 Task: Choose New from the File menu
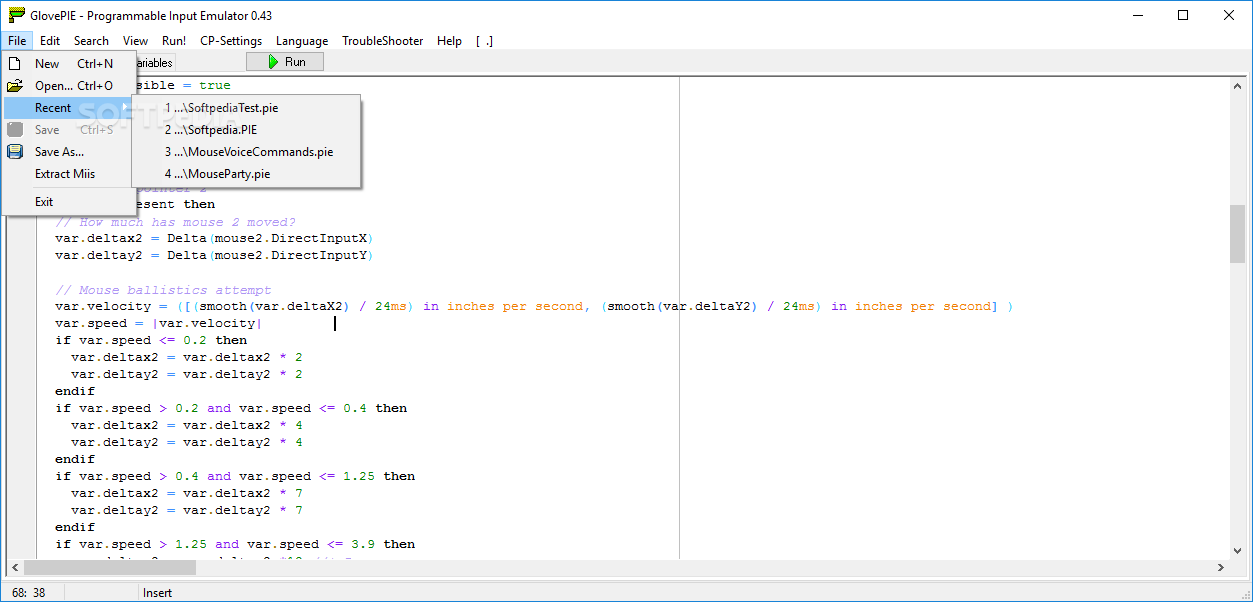[69, 64]
